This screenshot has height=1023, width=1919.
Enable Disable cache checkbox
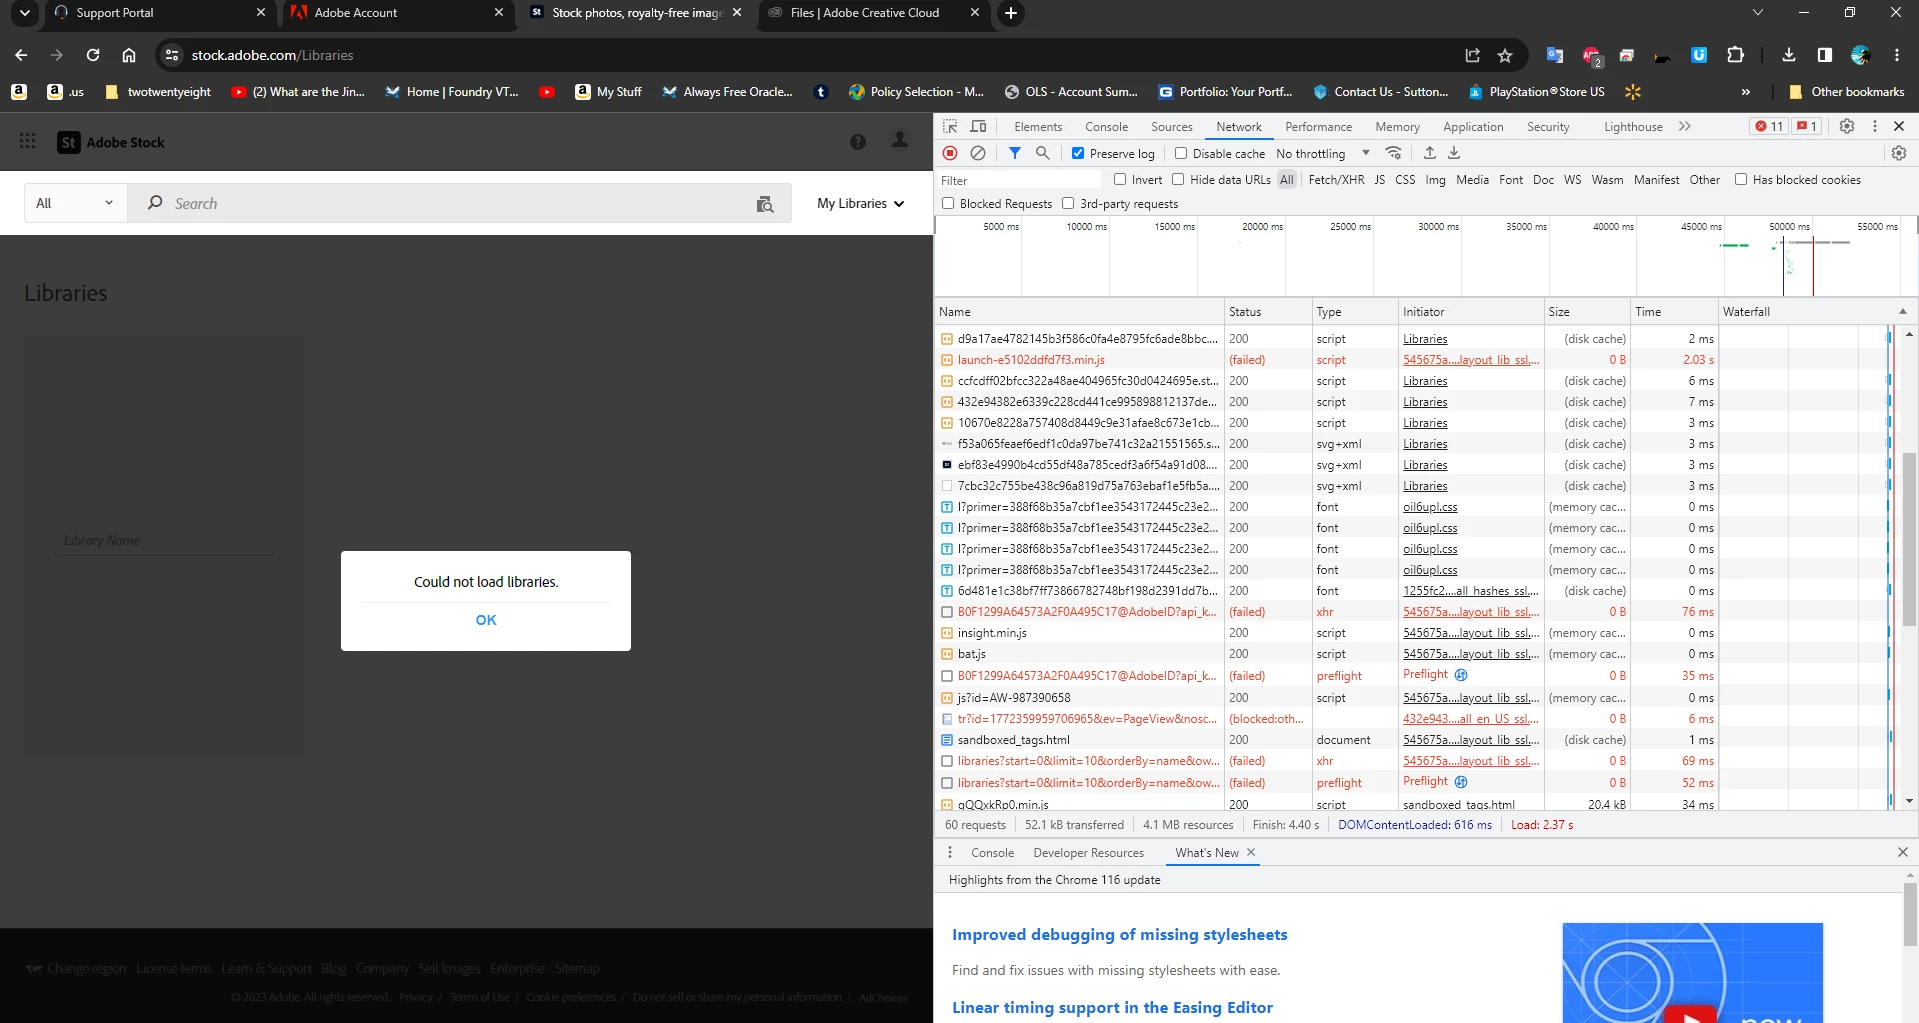coord(1181,153)
